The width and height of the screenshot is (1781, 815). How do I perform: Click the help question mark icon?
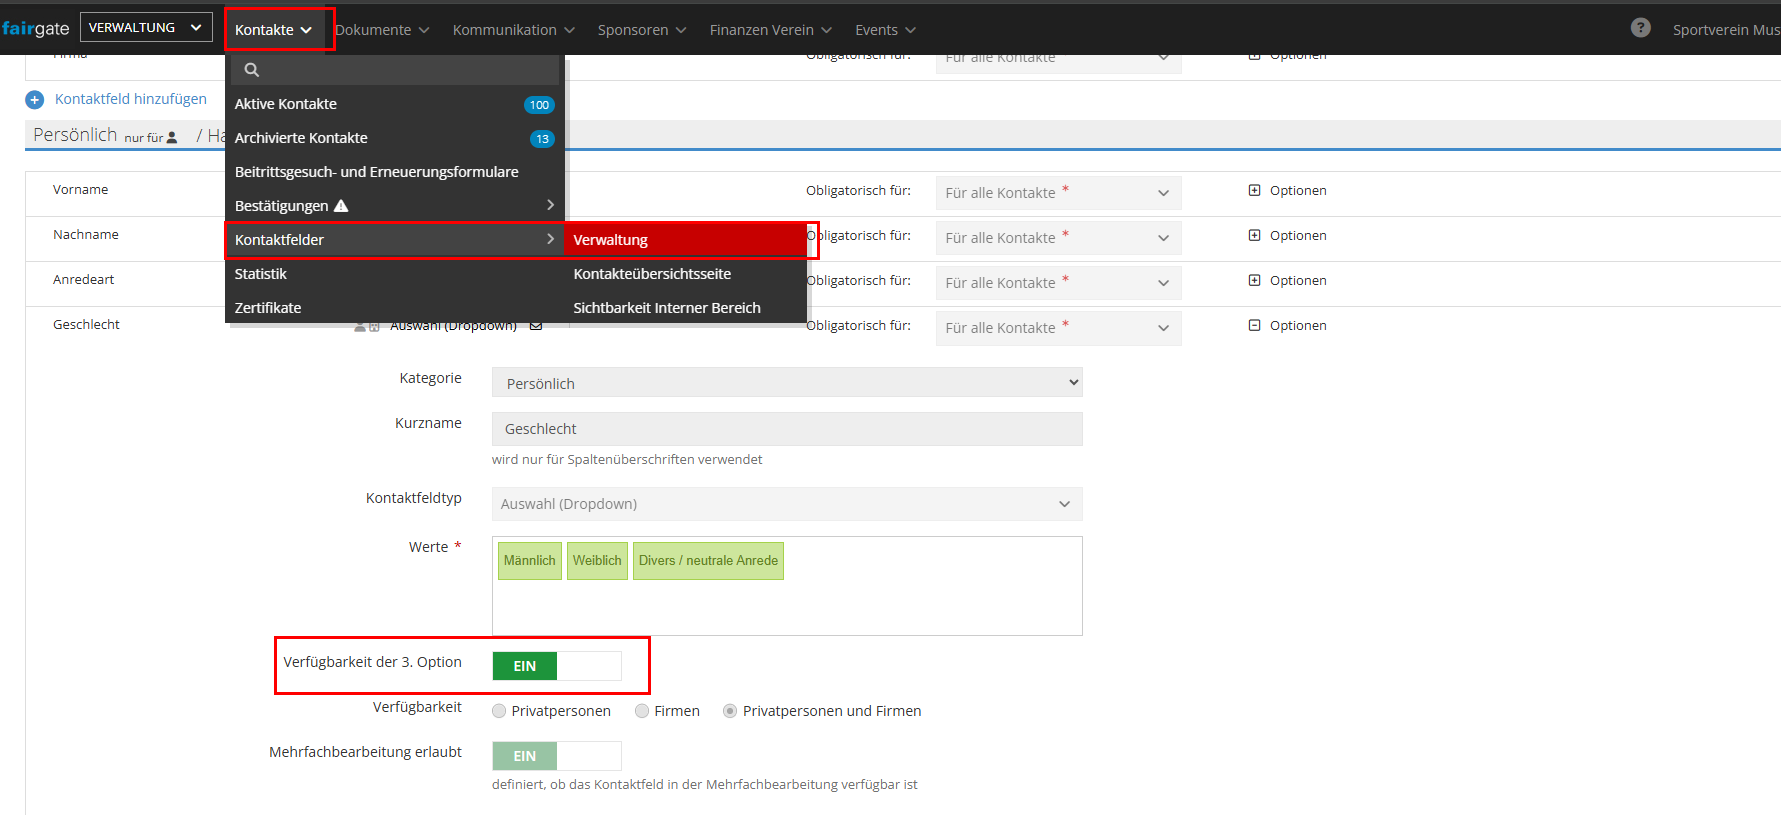1640,28
